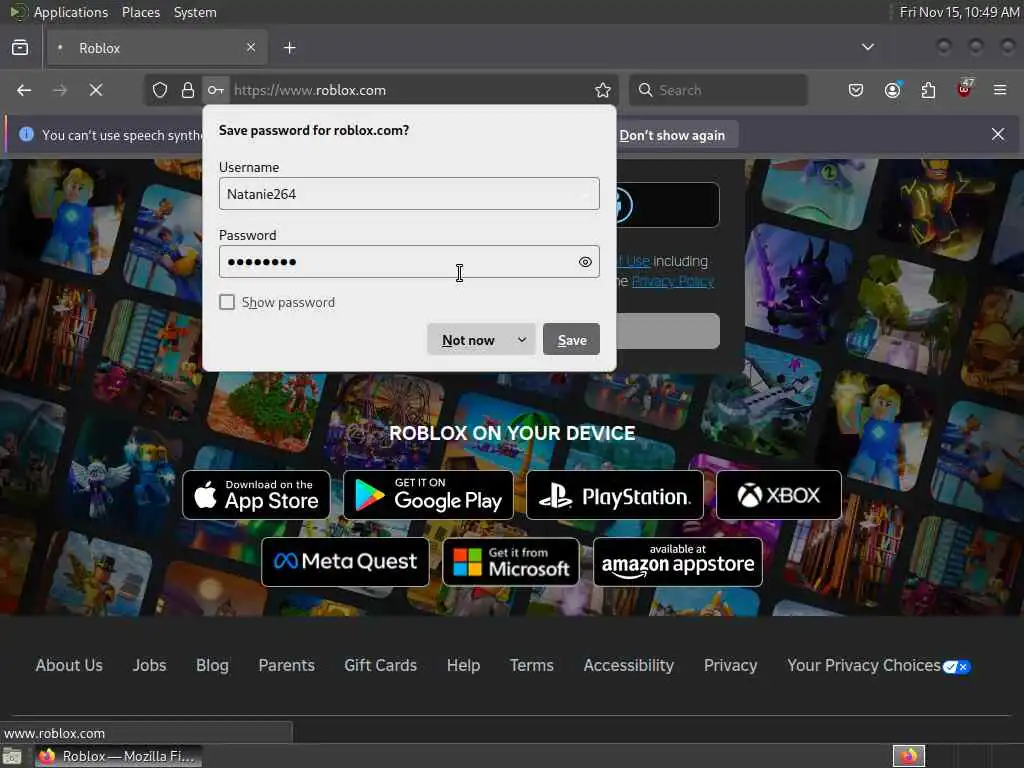Click the Save password button

point(571,340)
